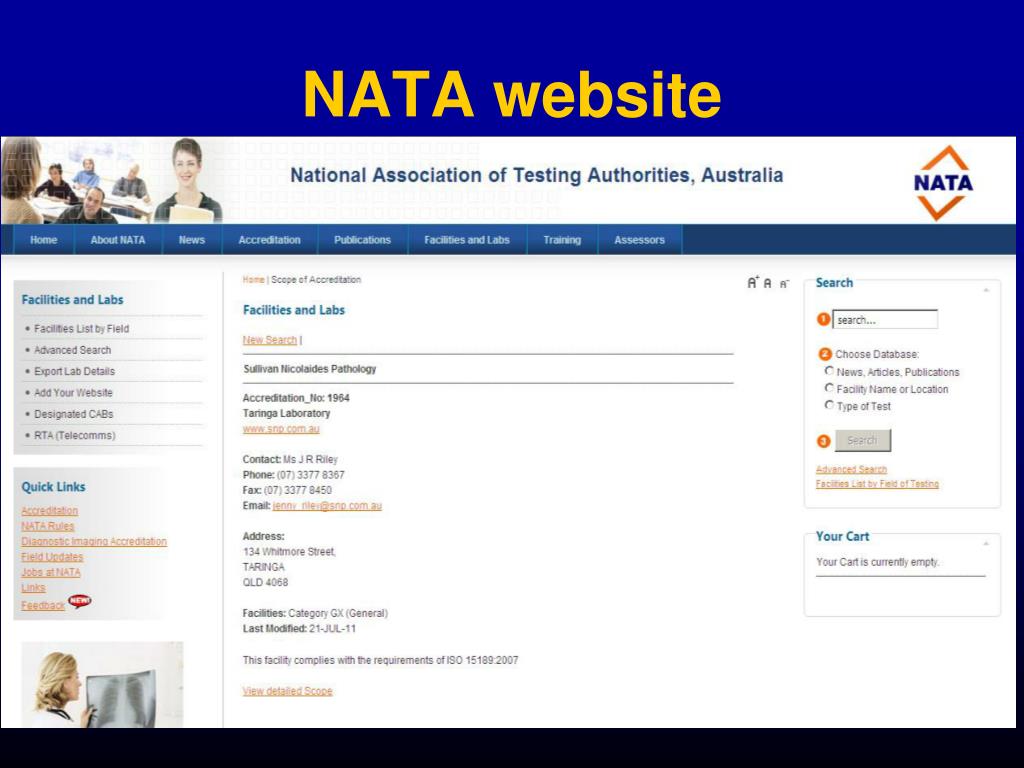This screenshot has width=1024, height=768.
Task: Click Your Cart is currently empty text
Action: coord(877,562)
